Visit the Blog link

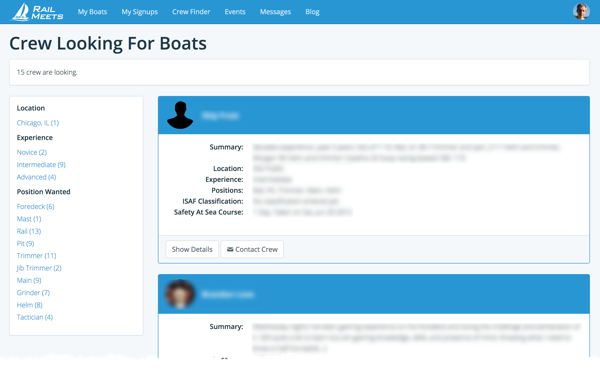tap(312, 12)
